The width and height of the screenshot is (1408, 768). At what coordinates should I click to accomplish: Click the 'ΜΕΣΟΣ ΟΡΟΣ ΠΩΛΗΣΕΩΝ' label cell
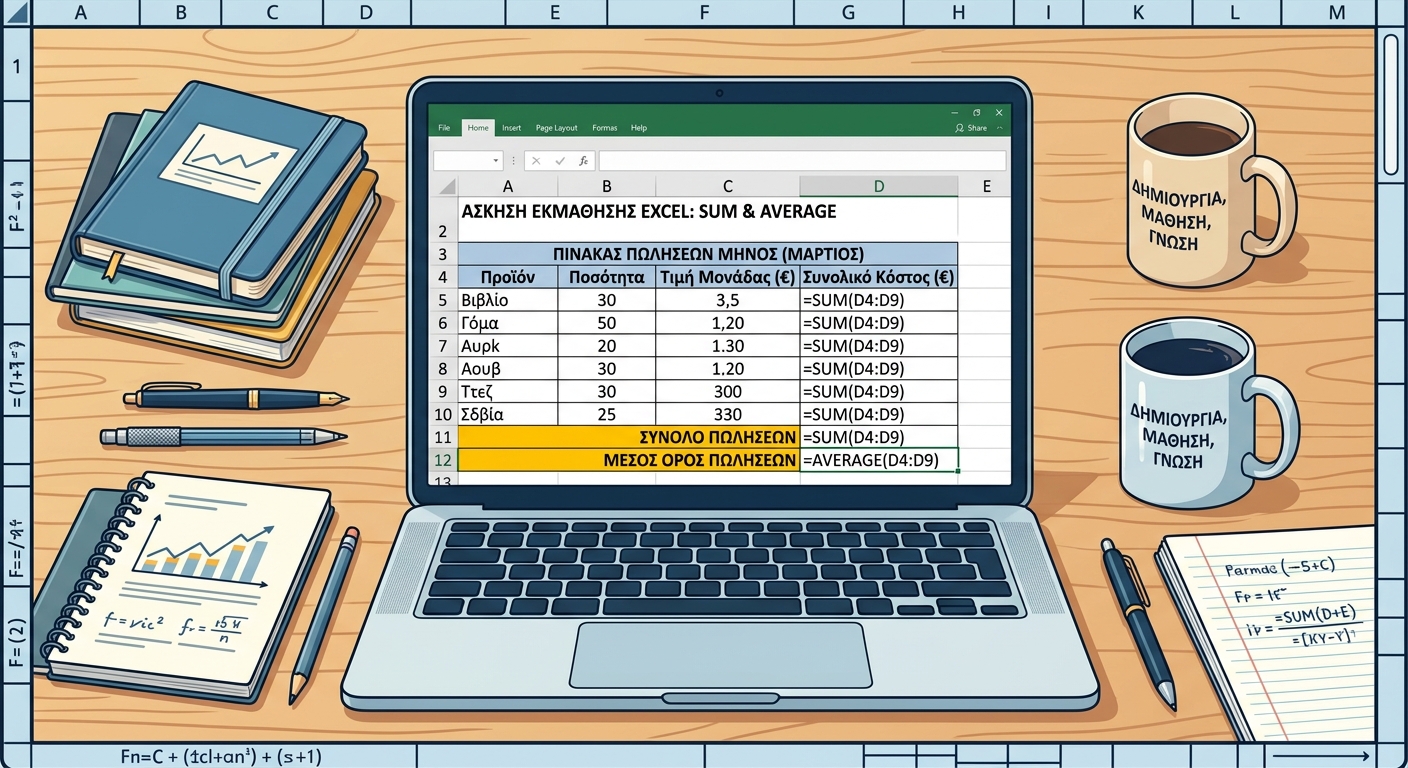pos(629,460)
